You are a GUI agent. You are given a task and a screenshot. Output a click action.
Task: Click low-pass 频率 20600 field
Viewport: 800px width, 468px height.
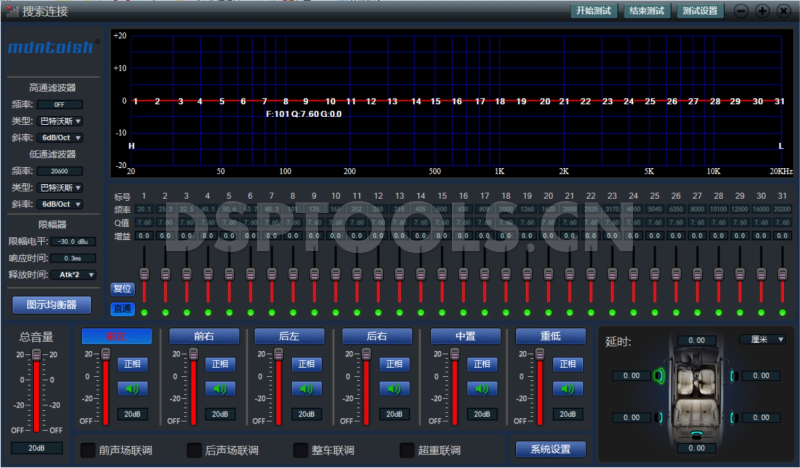(60, 171)
